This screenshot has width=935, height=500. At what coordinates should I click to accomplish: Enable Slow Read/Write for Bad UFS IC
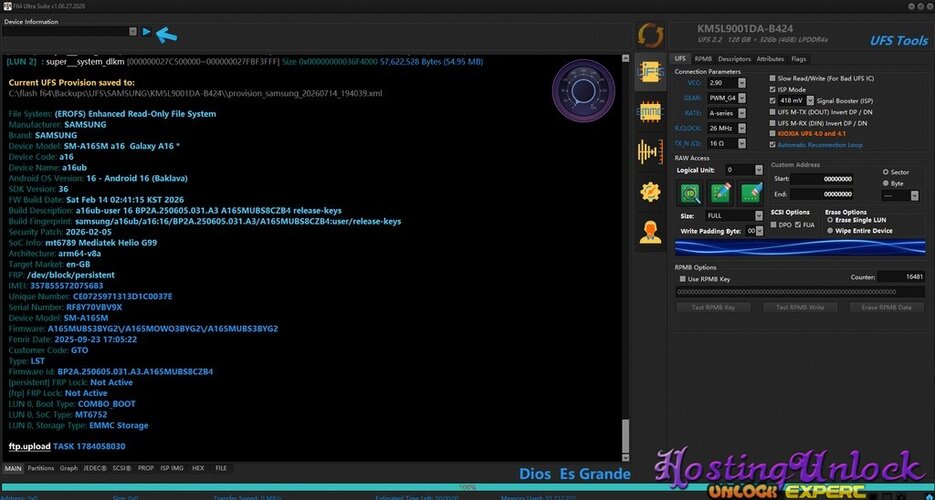point(773,78)
